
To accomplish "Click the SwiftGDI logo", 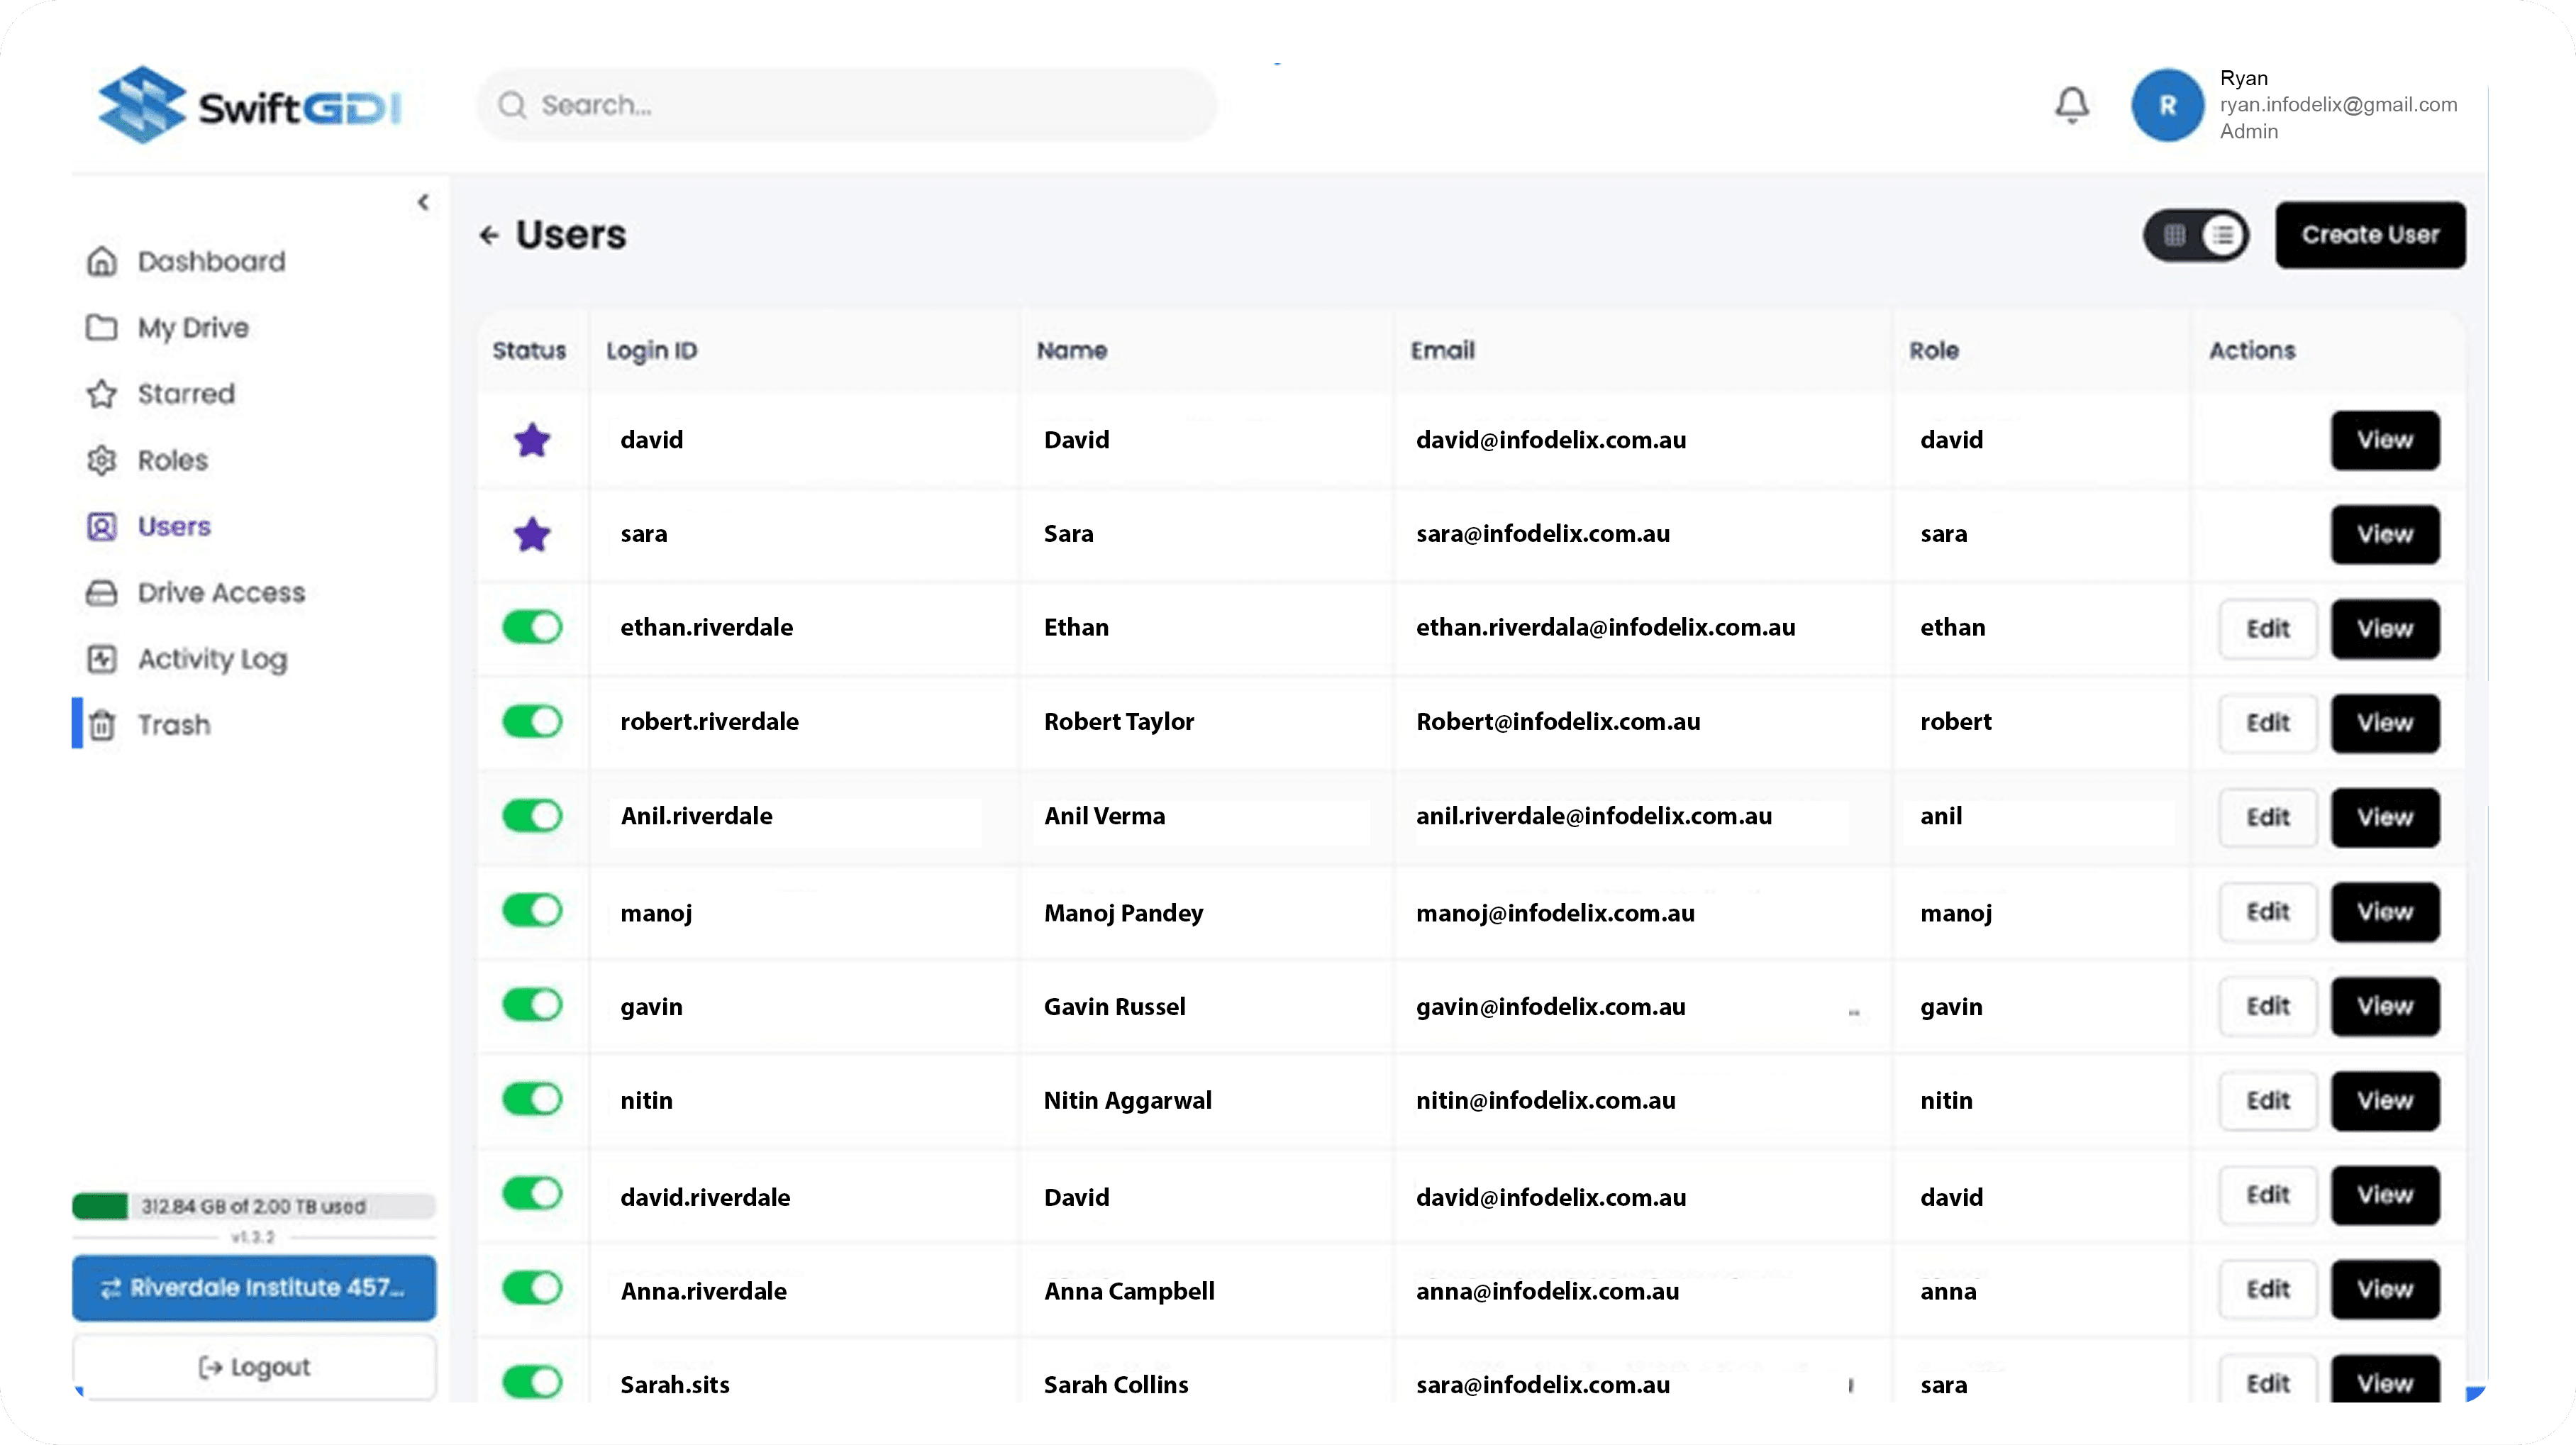I will (x=251, y=105).
